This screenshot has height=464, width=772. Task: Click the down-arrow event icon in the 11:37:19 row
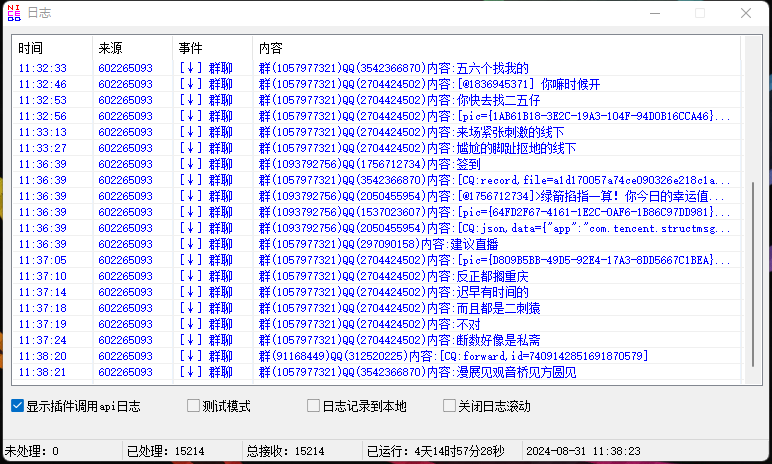tap(191, 324)
